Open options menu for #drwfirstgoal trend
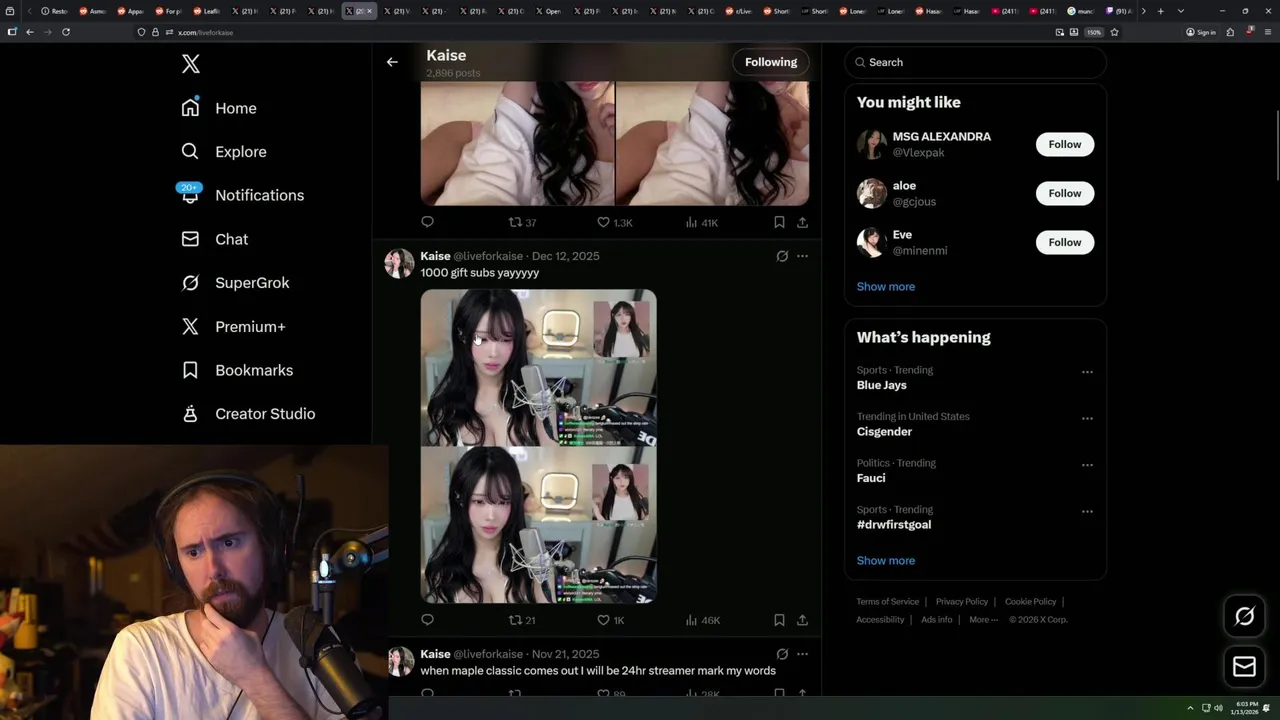1280x720 pixels. (1087, 512)
